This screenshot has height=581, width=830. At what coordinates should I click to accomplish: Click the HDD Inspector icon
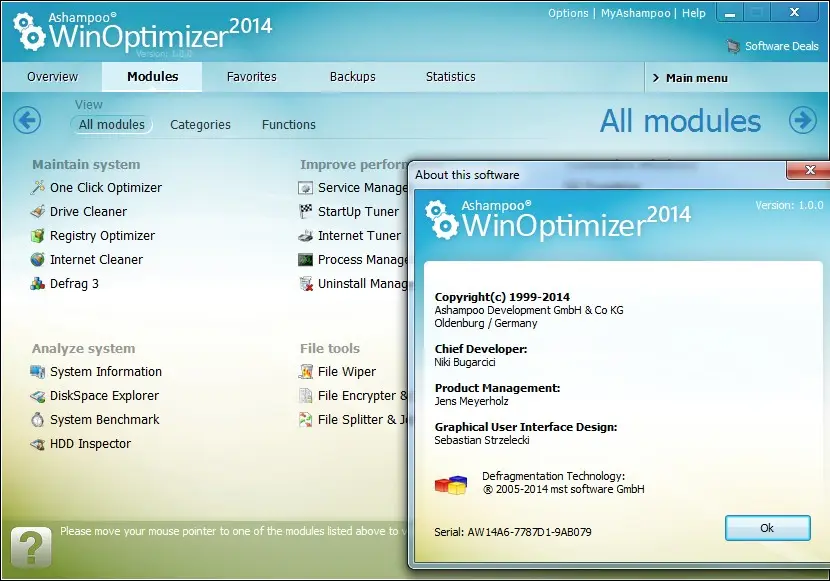(x=38, y=444)
